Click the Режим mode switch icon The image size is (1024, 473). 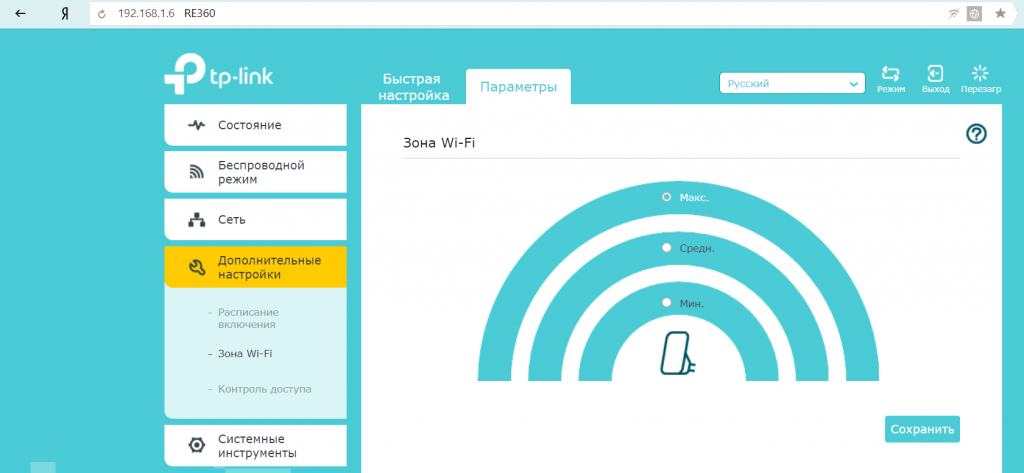pyautogui.click(x=890, y=74)
